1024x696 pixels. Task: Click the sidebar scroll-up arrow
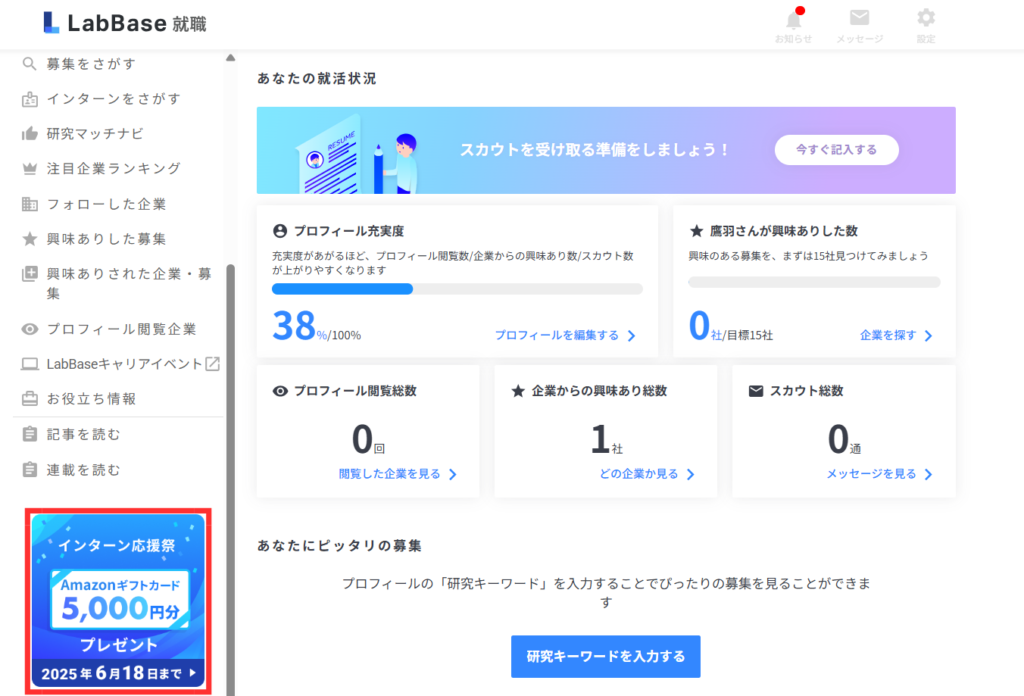(231, 57)
